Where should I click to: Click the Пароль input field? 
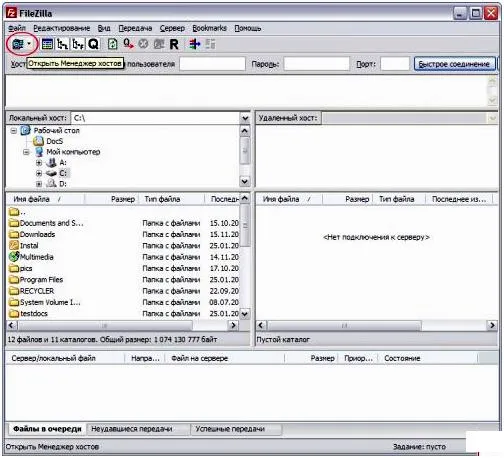pyautogui.click(x=316, y=63)
